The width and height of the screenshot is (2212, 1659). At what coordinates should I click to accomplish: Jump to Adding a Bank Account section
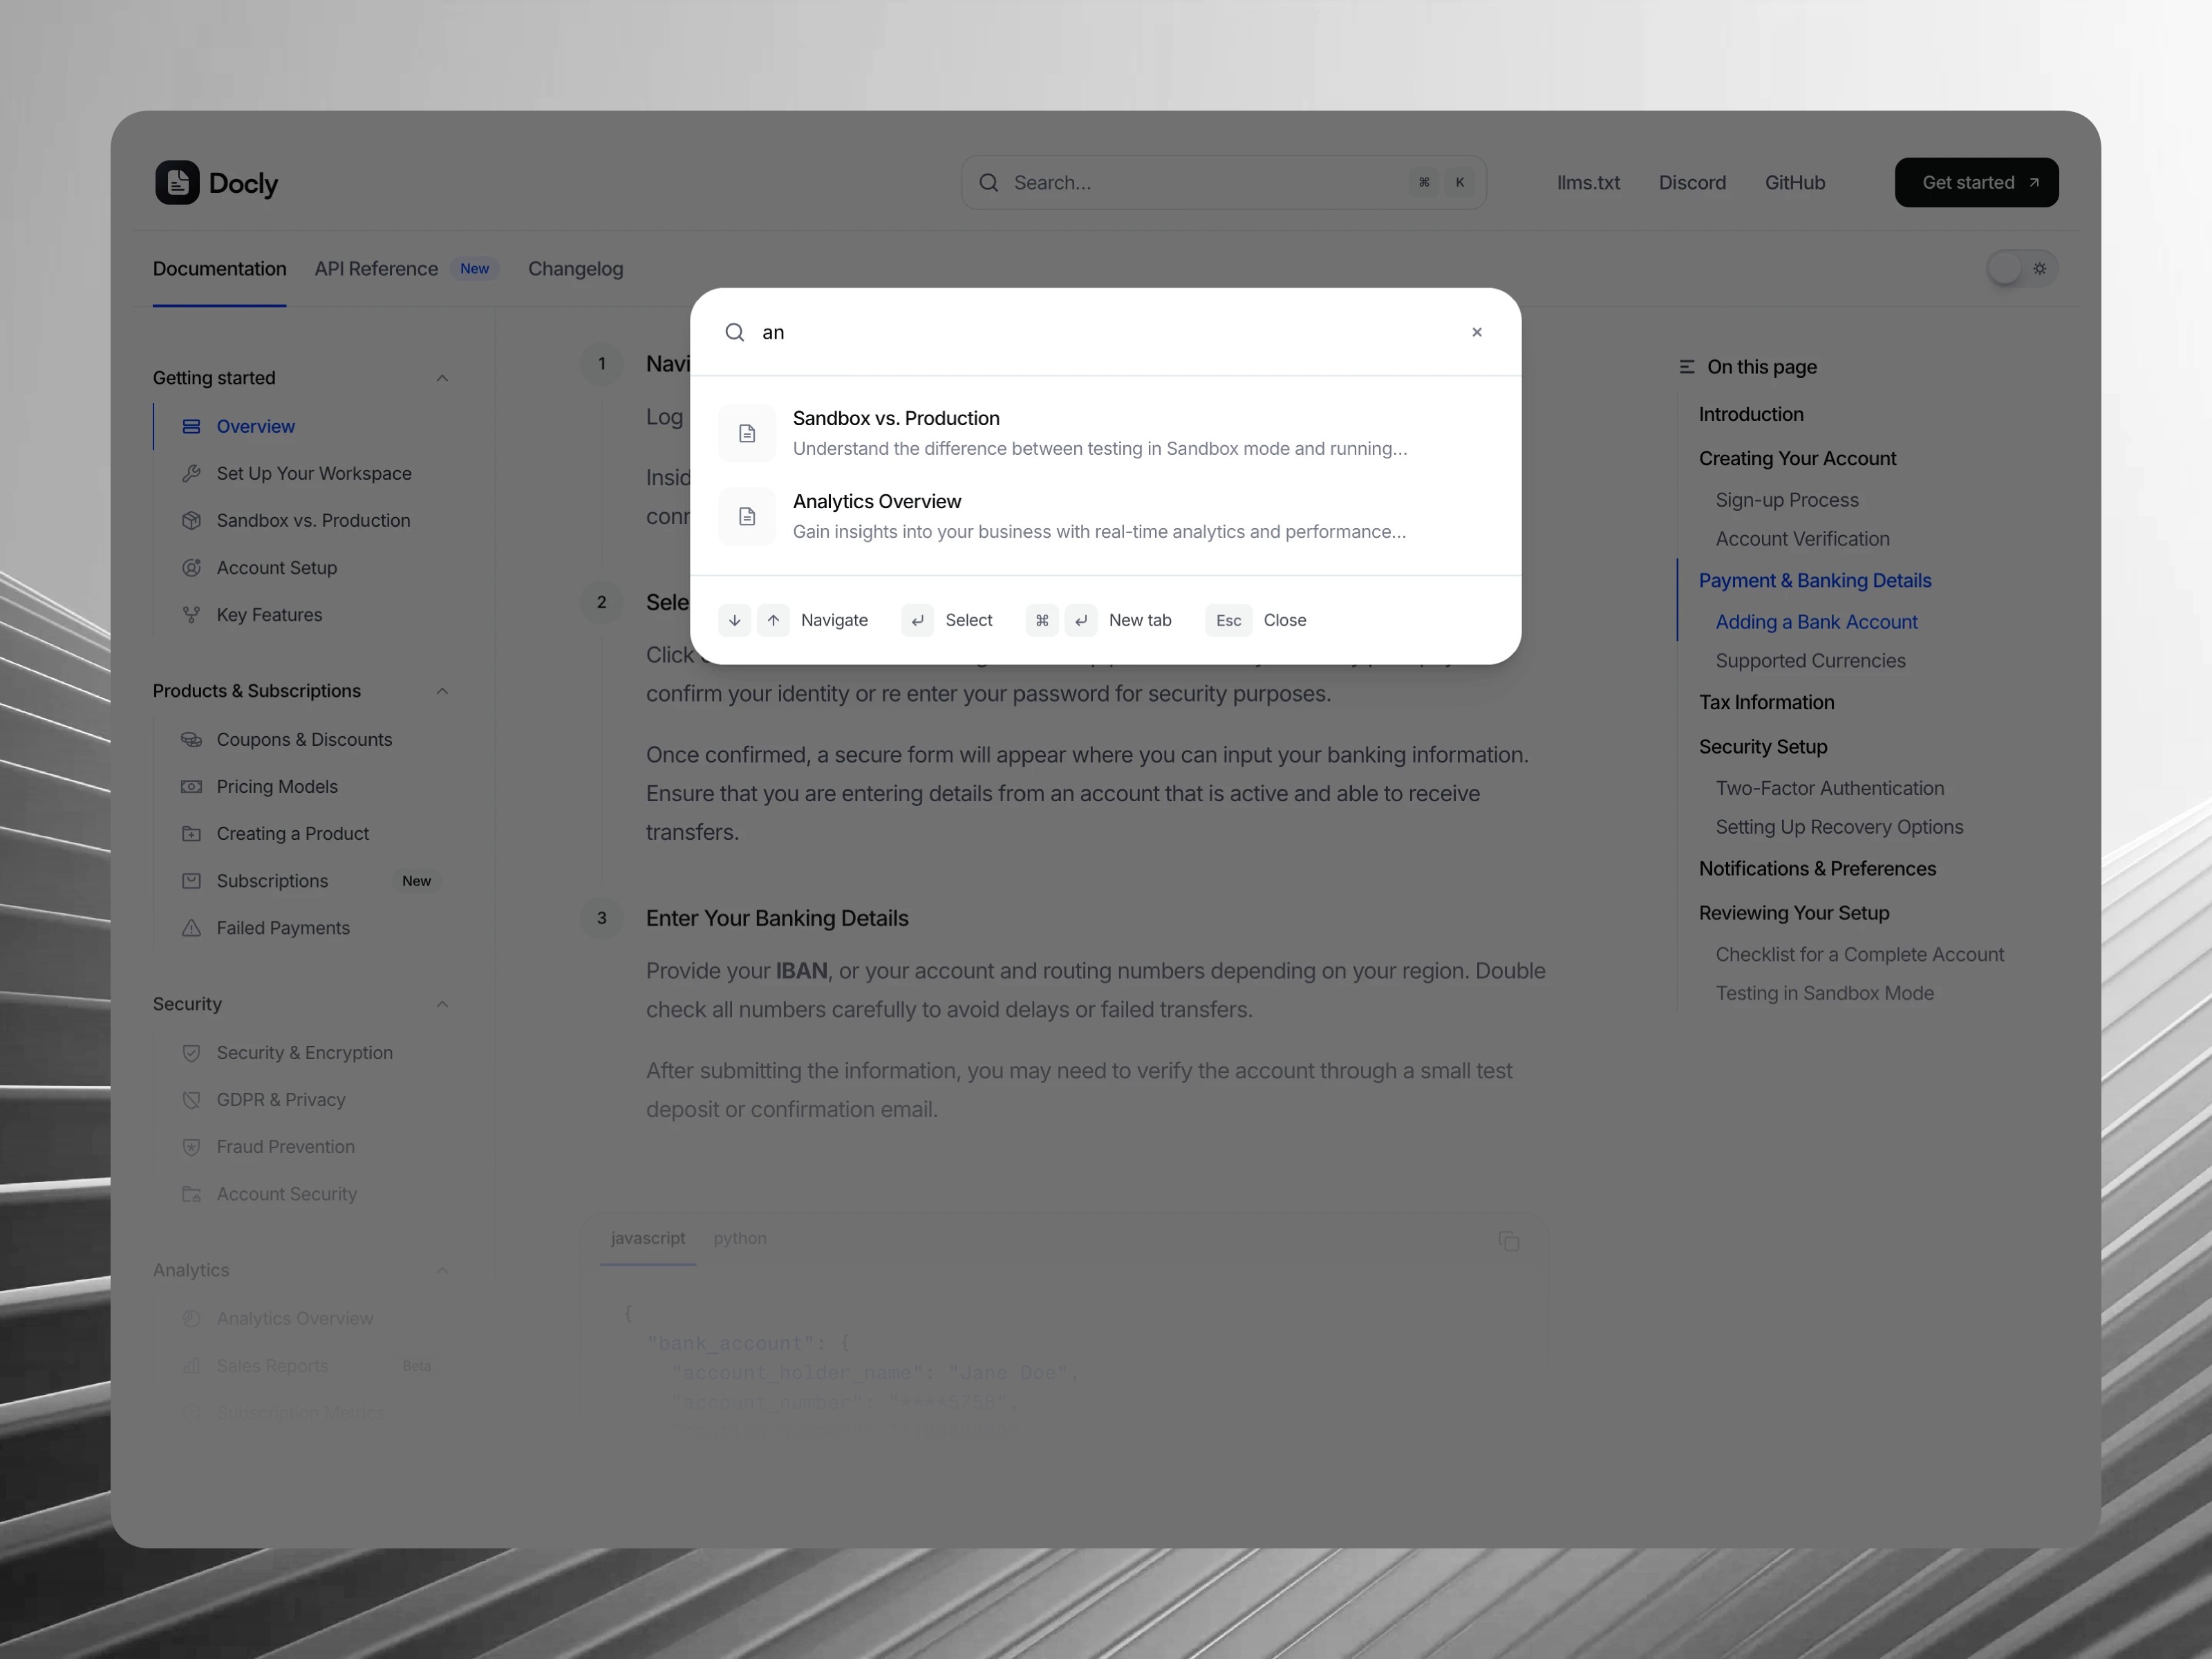pyautogui.click(x=1816, y=622)
